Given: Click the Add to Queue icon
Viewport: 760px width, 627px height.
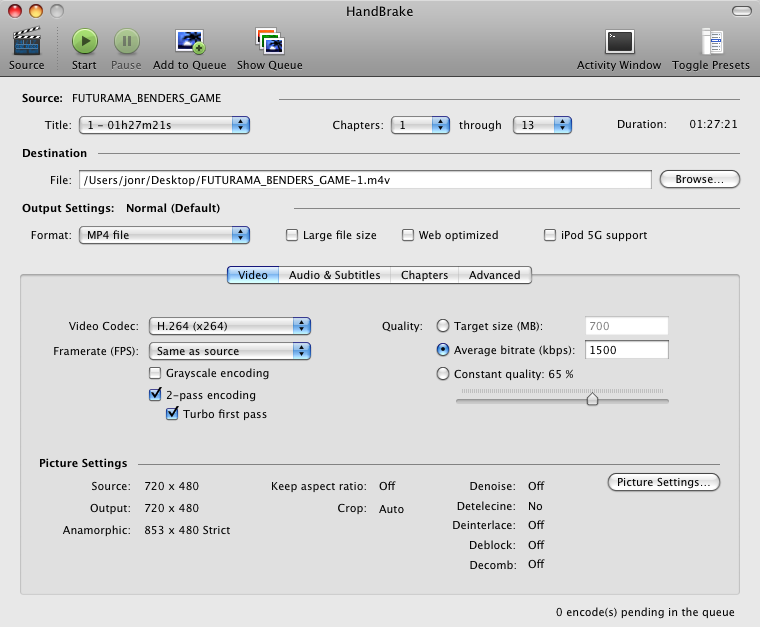Looking at the screenshot, I should click(x=189, y=42).
